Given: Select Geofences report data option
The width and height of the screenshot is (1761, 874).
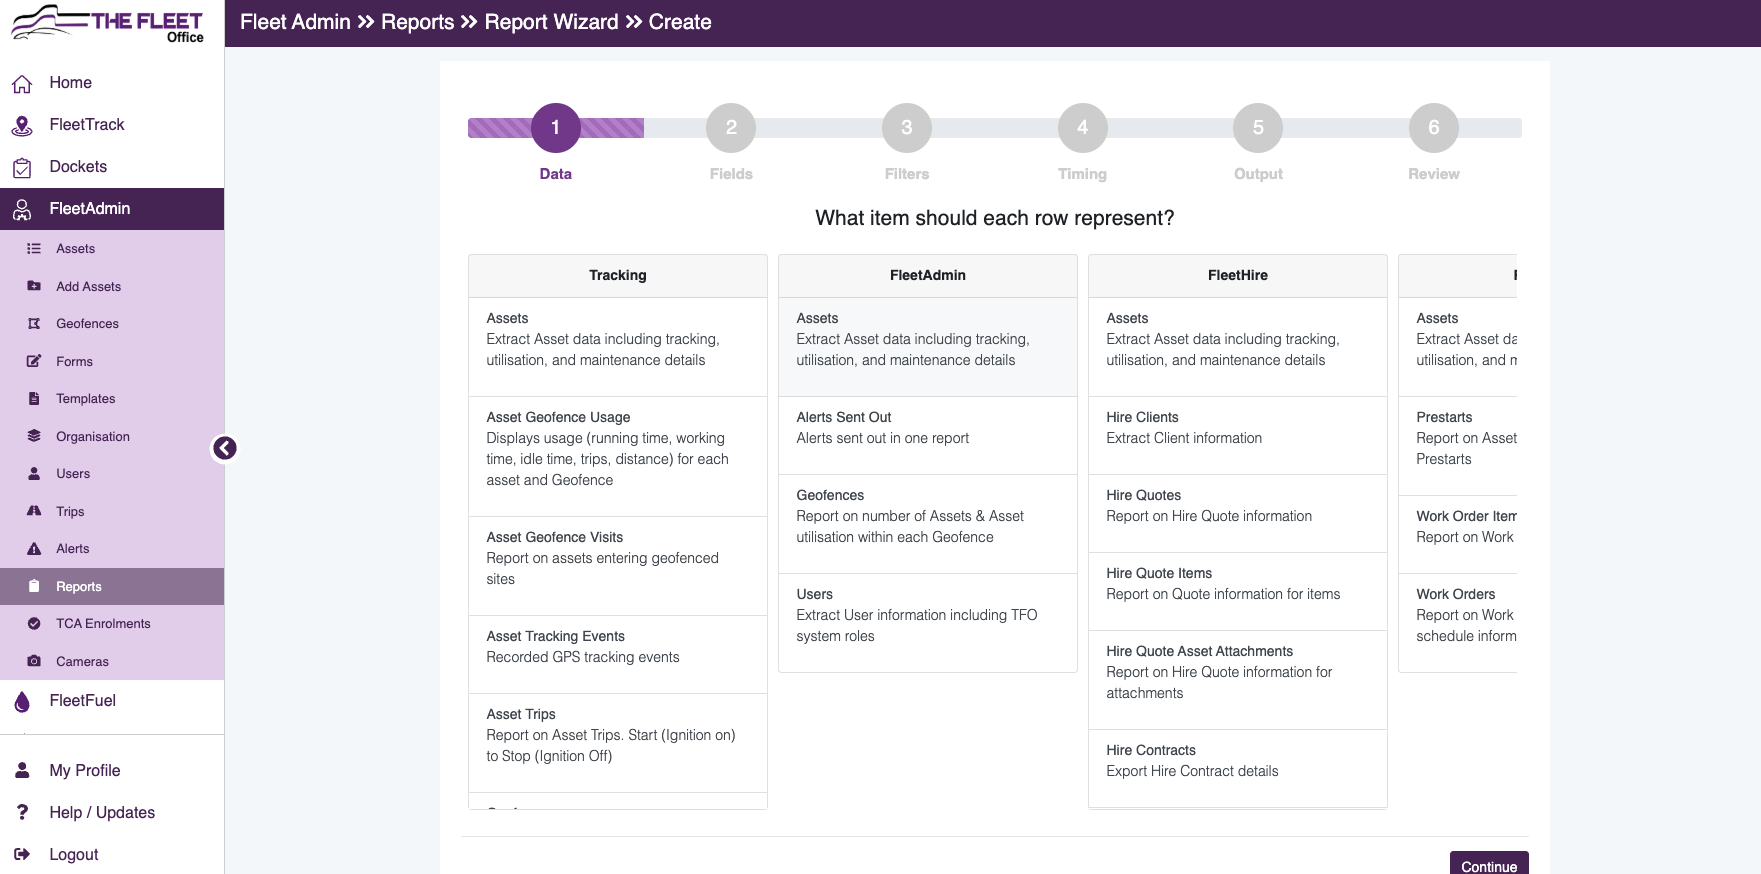Looking at the screenshot, I should [928, 524].
